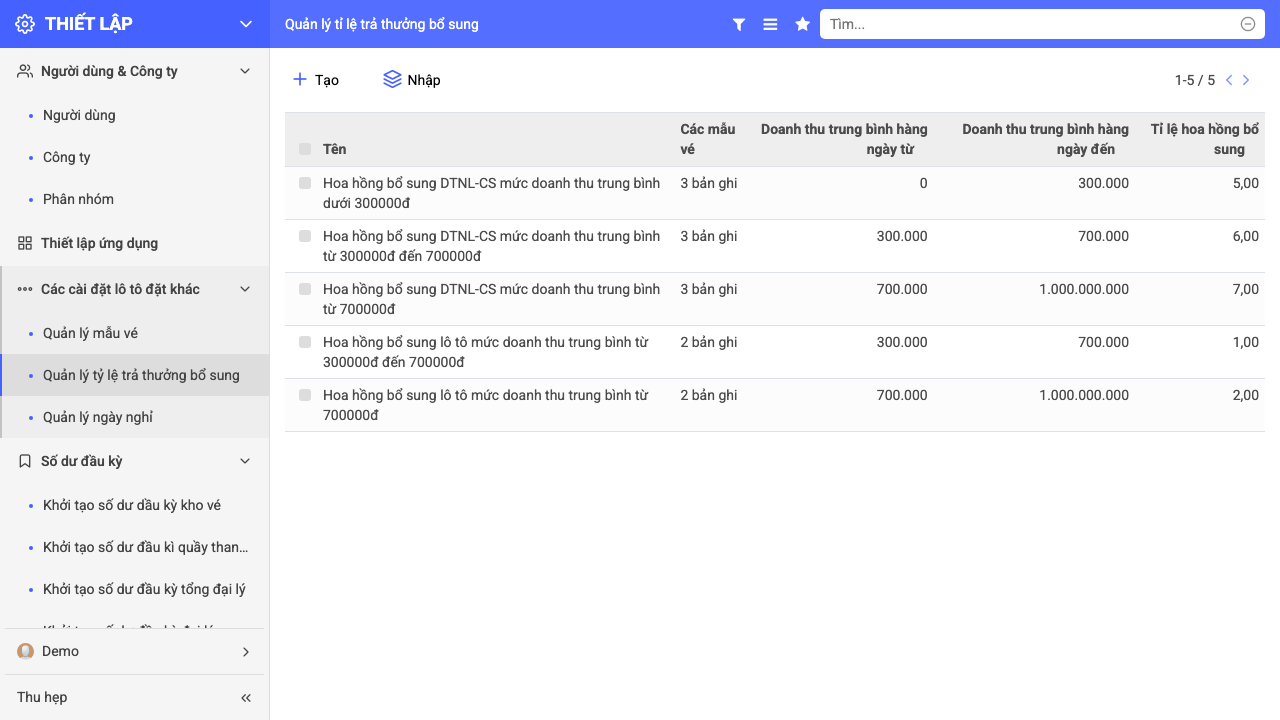Clear search using the circle-minus icon
Image resolution: width=1280 pixels, height=720 pixels.
1248,24
